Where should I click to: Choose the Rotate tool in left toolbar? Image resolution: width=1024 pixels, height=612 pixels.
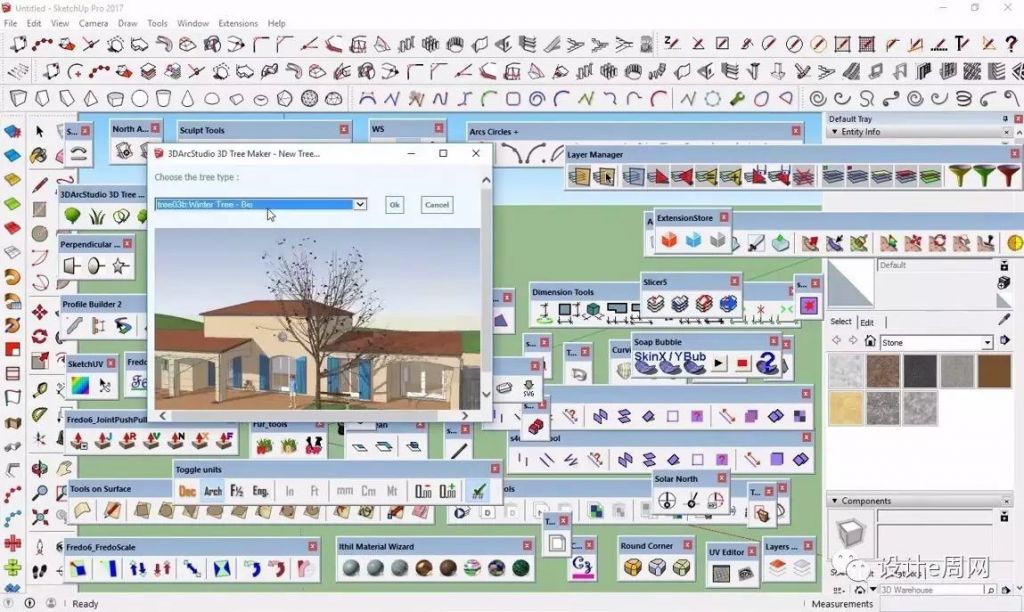coord(39,336)
